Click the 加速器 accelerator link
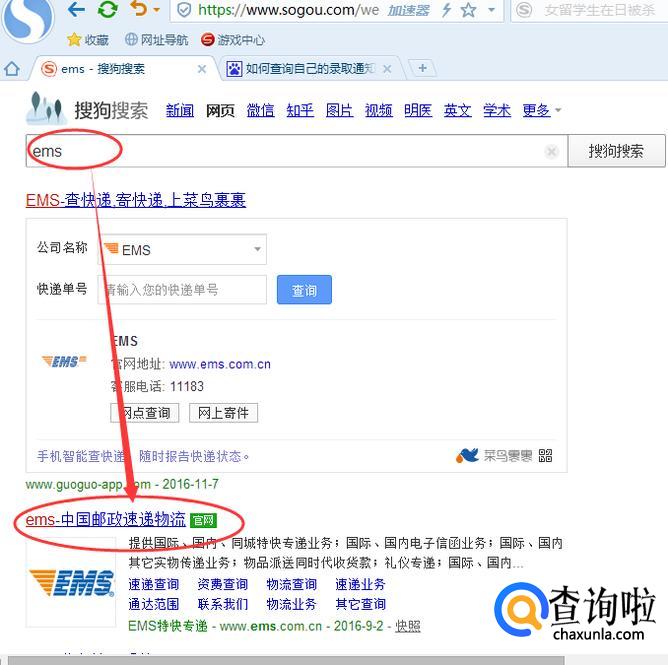668x665 pixels. point(408,10)
